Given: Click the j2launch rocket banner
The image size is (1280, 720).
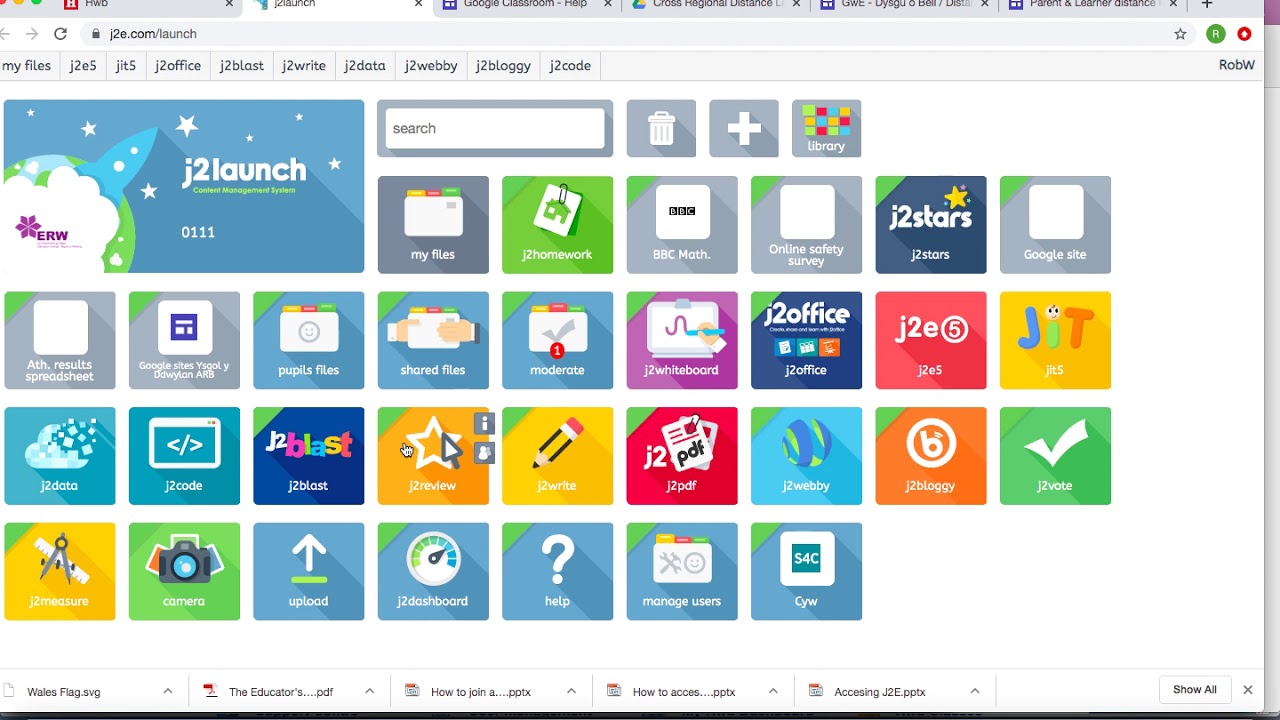Looking at the screenshot, I should pos(184,186).
